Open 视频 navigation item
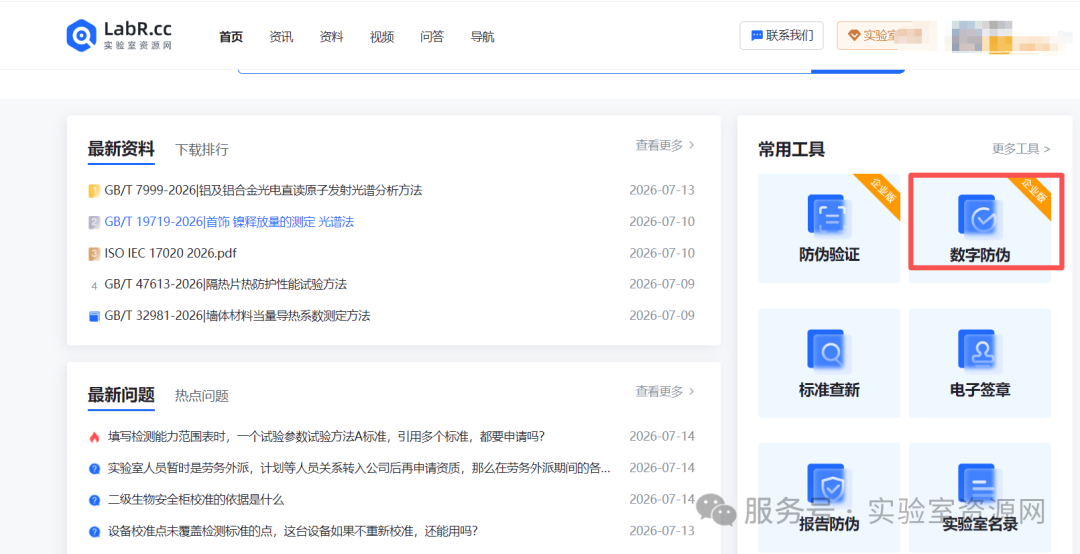The width and height of the screenshot is (1080, 554). pos(382,37)
